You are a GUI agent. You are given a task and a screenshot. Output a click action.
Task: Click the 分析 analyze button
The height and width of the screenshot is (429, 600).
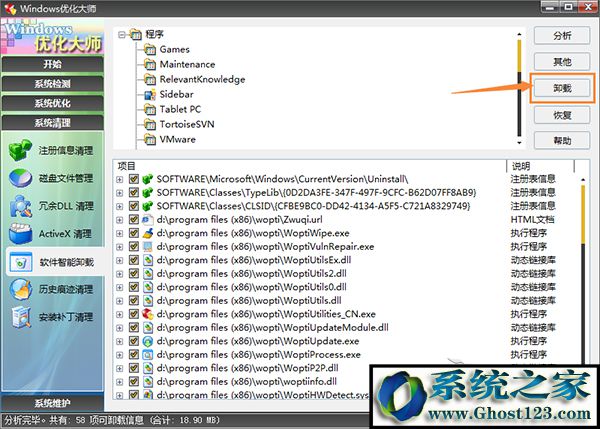click(562, 36)
